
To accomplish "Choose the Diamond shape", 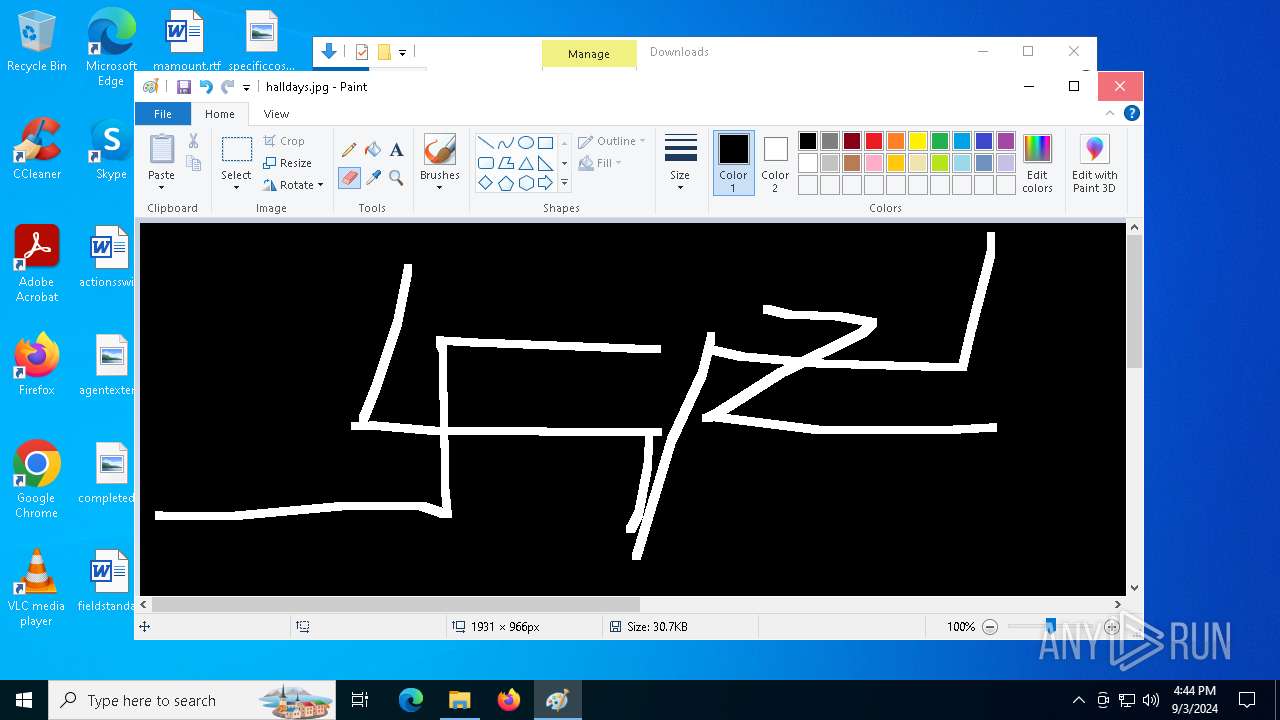I will point(485,183).
